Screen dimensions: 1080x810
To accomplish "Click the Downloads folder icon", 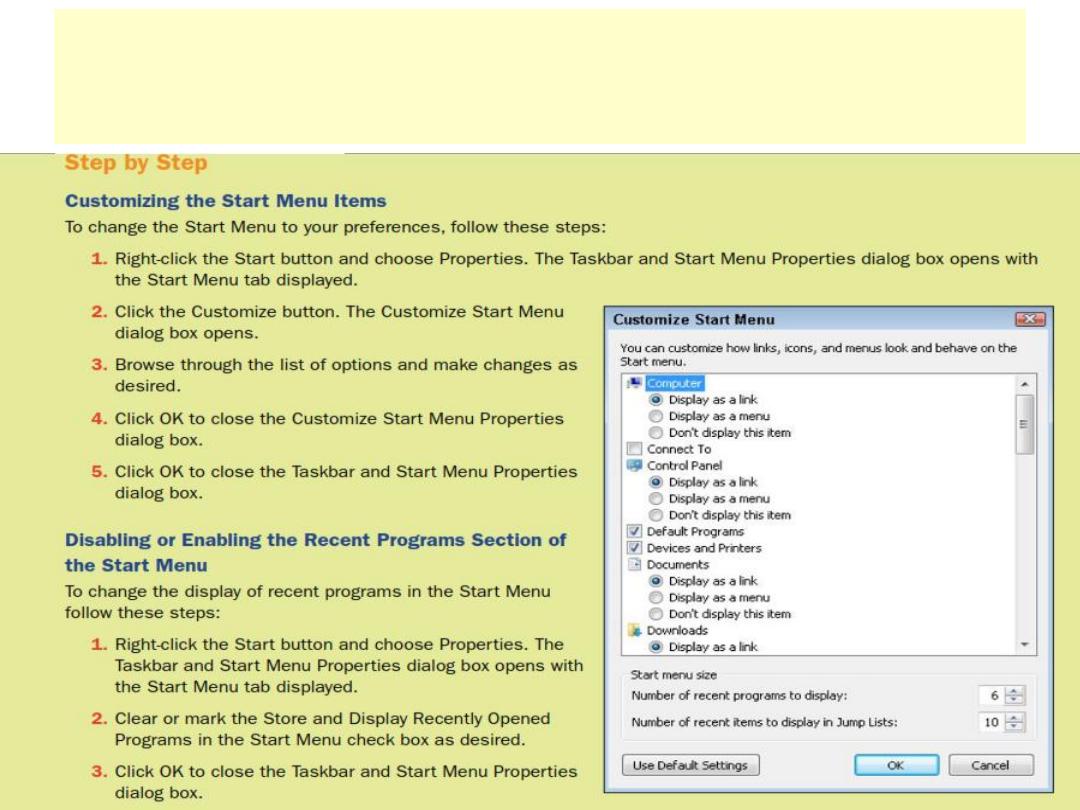I will coord(634,630).
